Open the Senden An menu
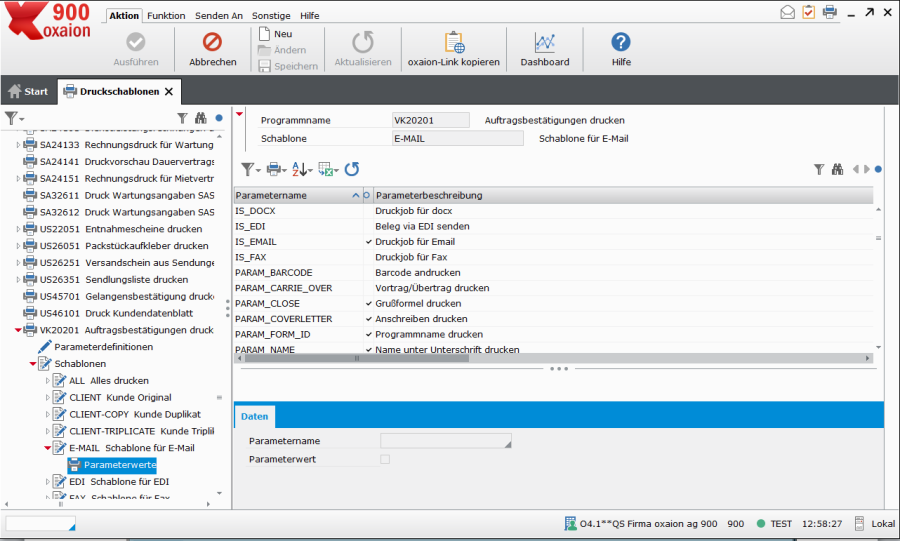 point(219,15)
